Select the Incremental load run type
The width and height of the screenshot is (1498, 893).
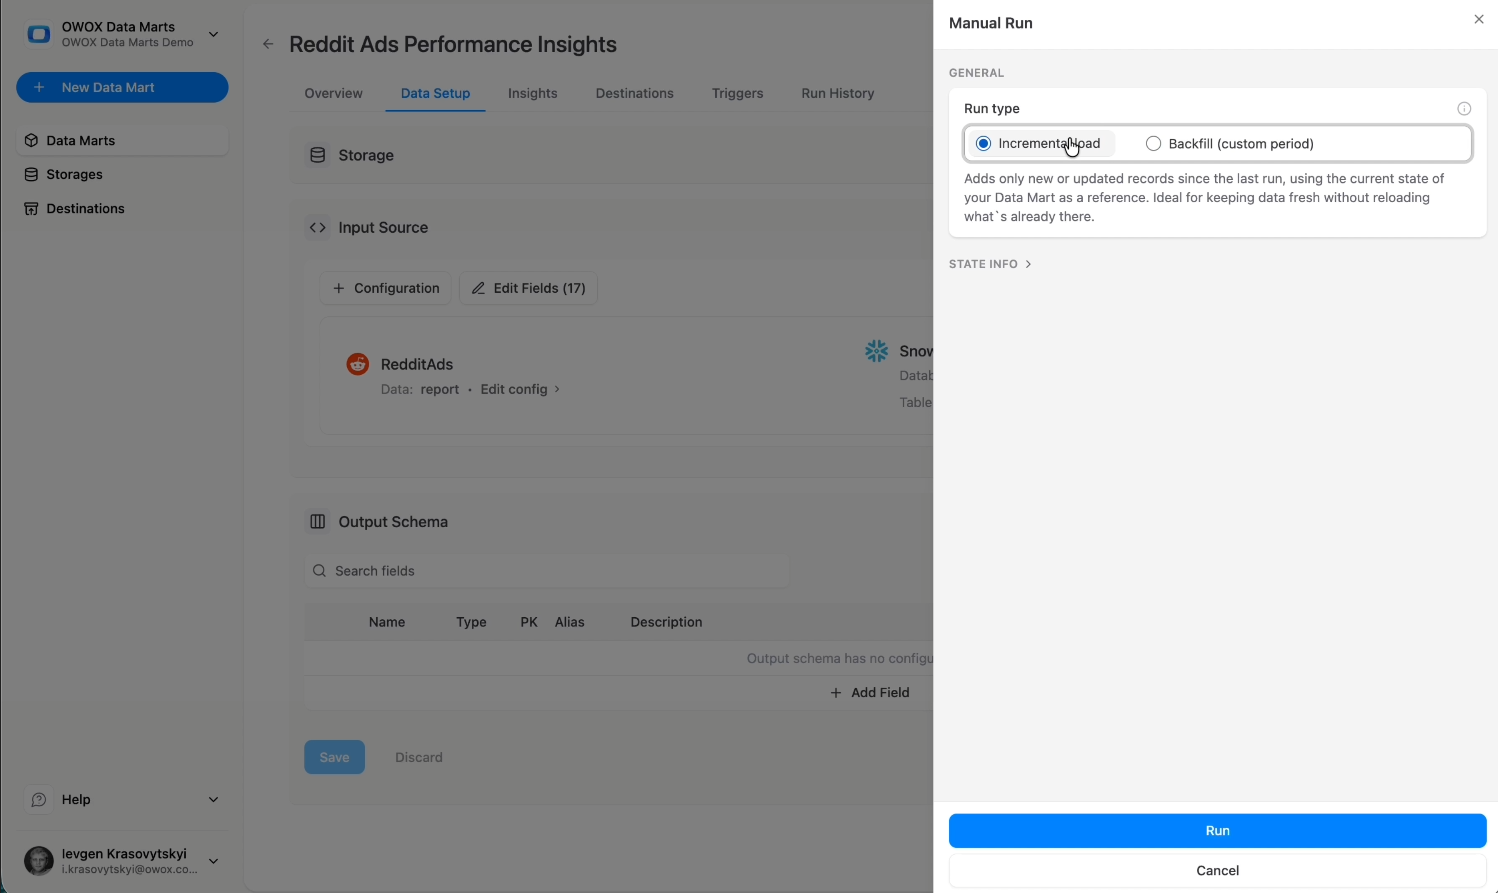(x=982, y=143)
